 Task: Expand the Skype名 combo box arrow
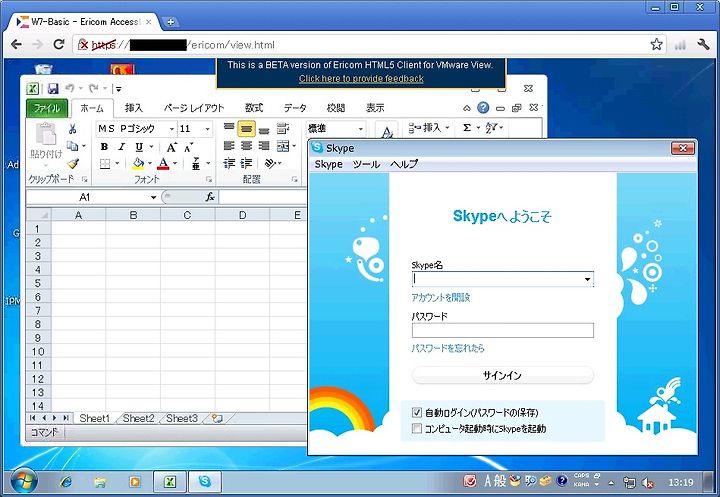(587, 279)
